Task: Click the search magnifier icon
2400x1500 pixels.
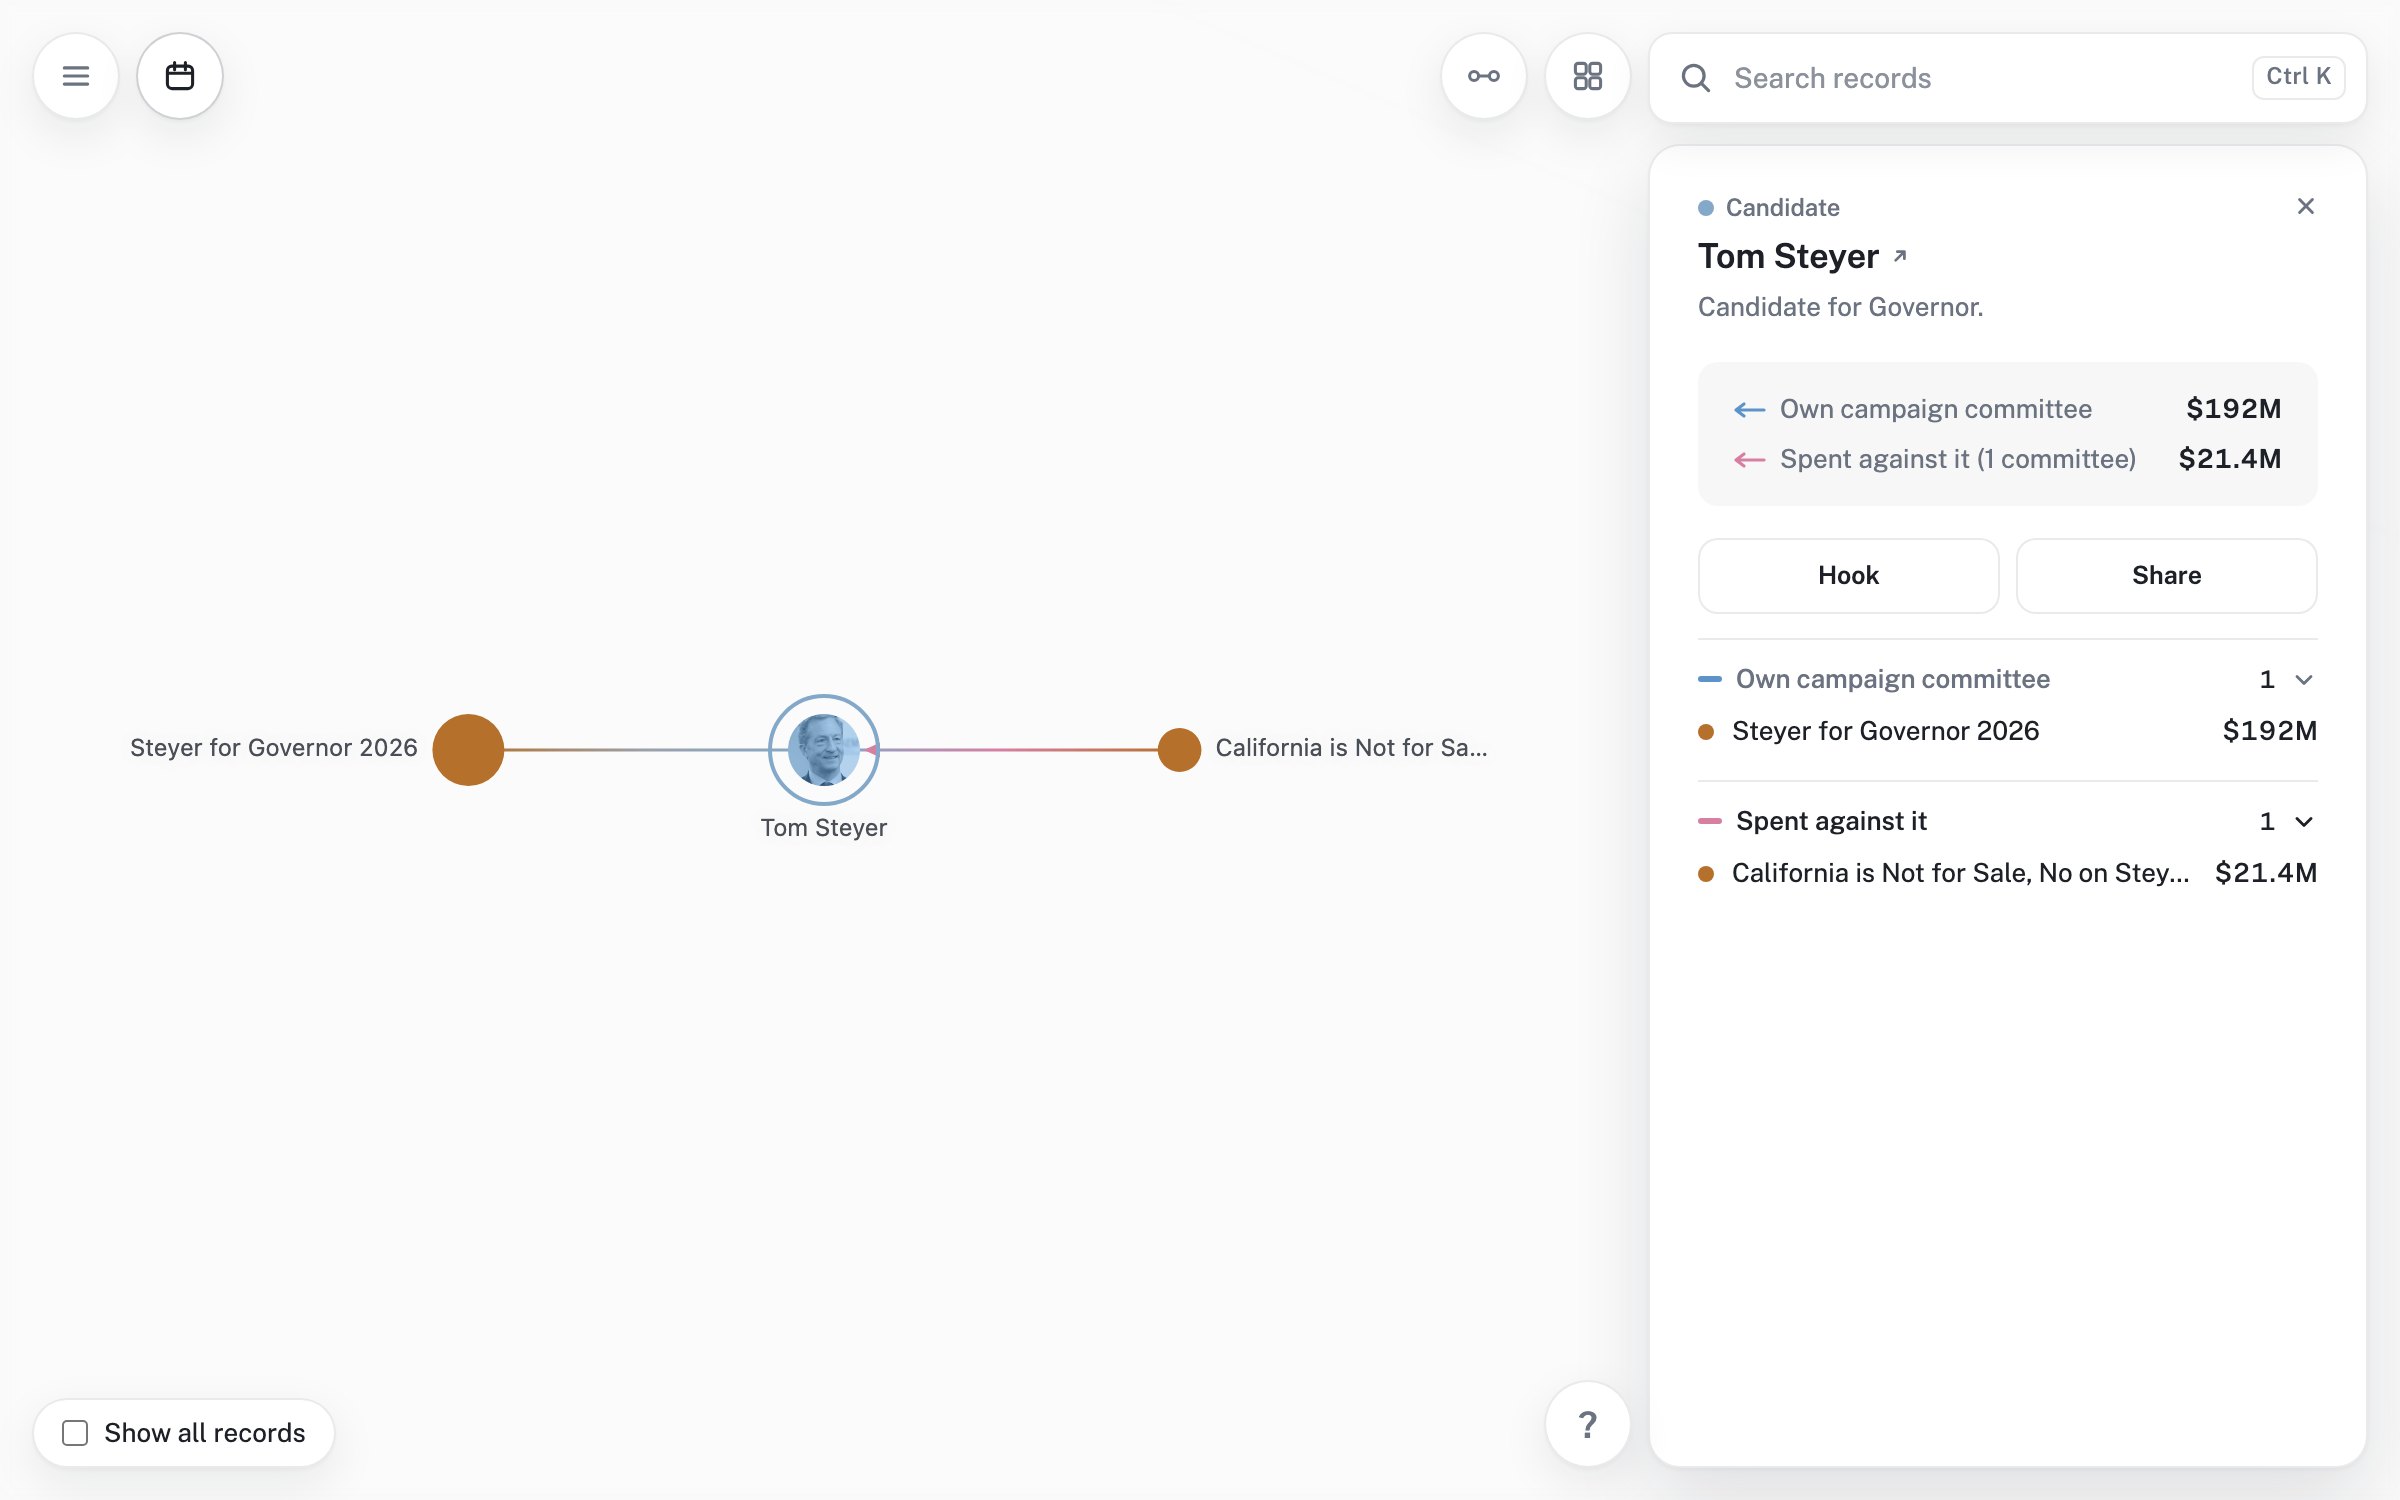Action: click(x=1696, y=78)
